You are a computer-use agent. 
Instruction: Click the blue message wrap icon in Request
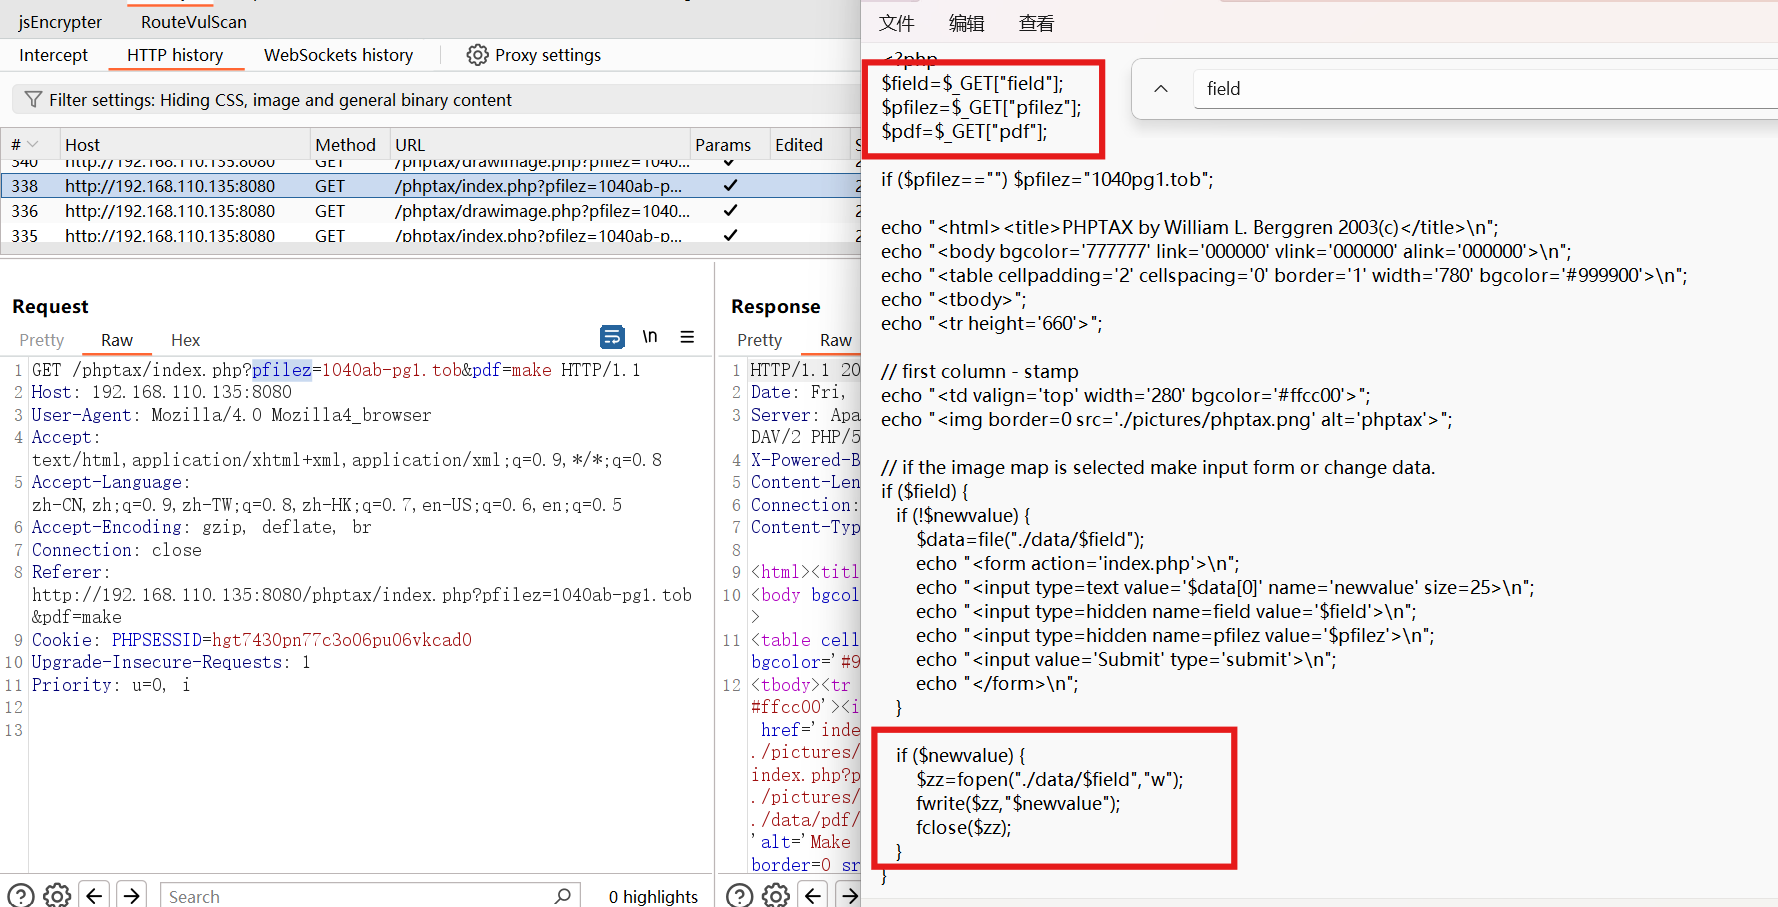click(x=612, y=337)
